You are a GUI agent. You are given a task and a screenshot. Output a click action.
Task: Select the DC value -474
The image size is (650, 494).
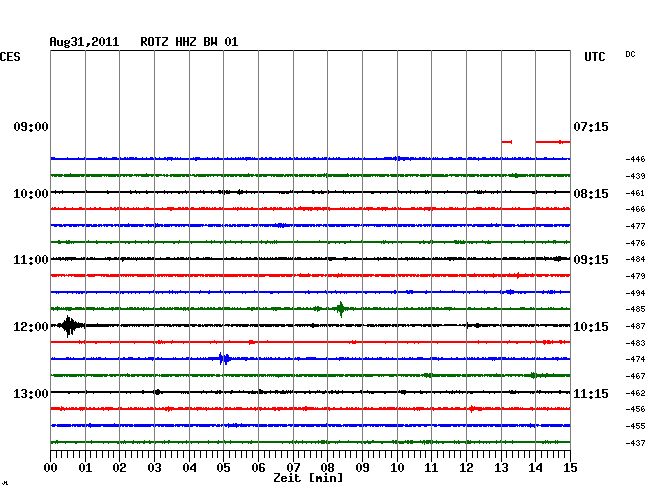635,359
